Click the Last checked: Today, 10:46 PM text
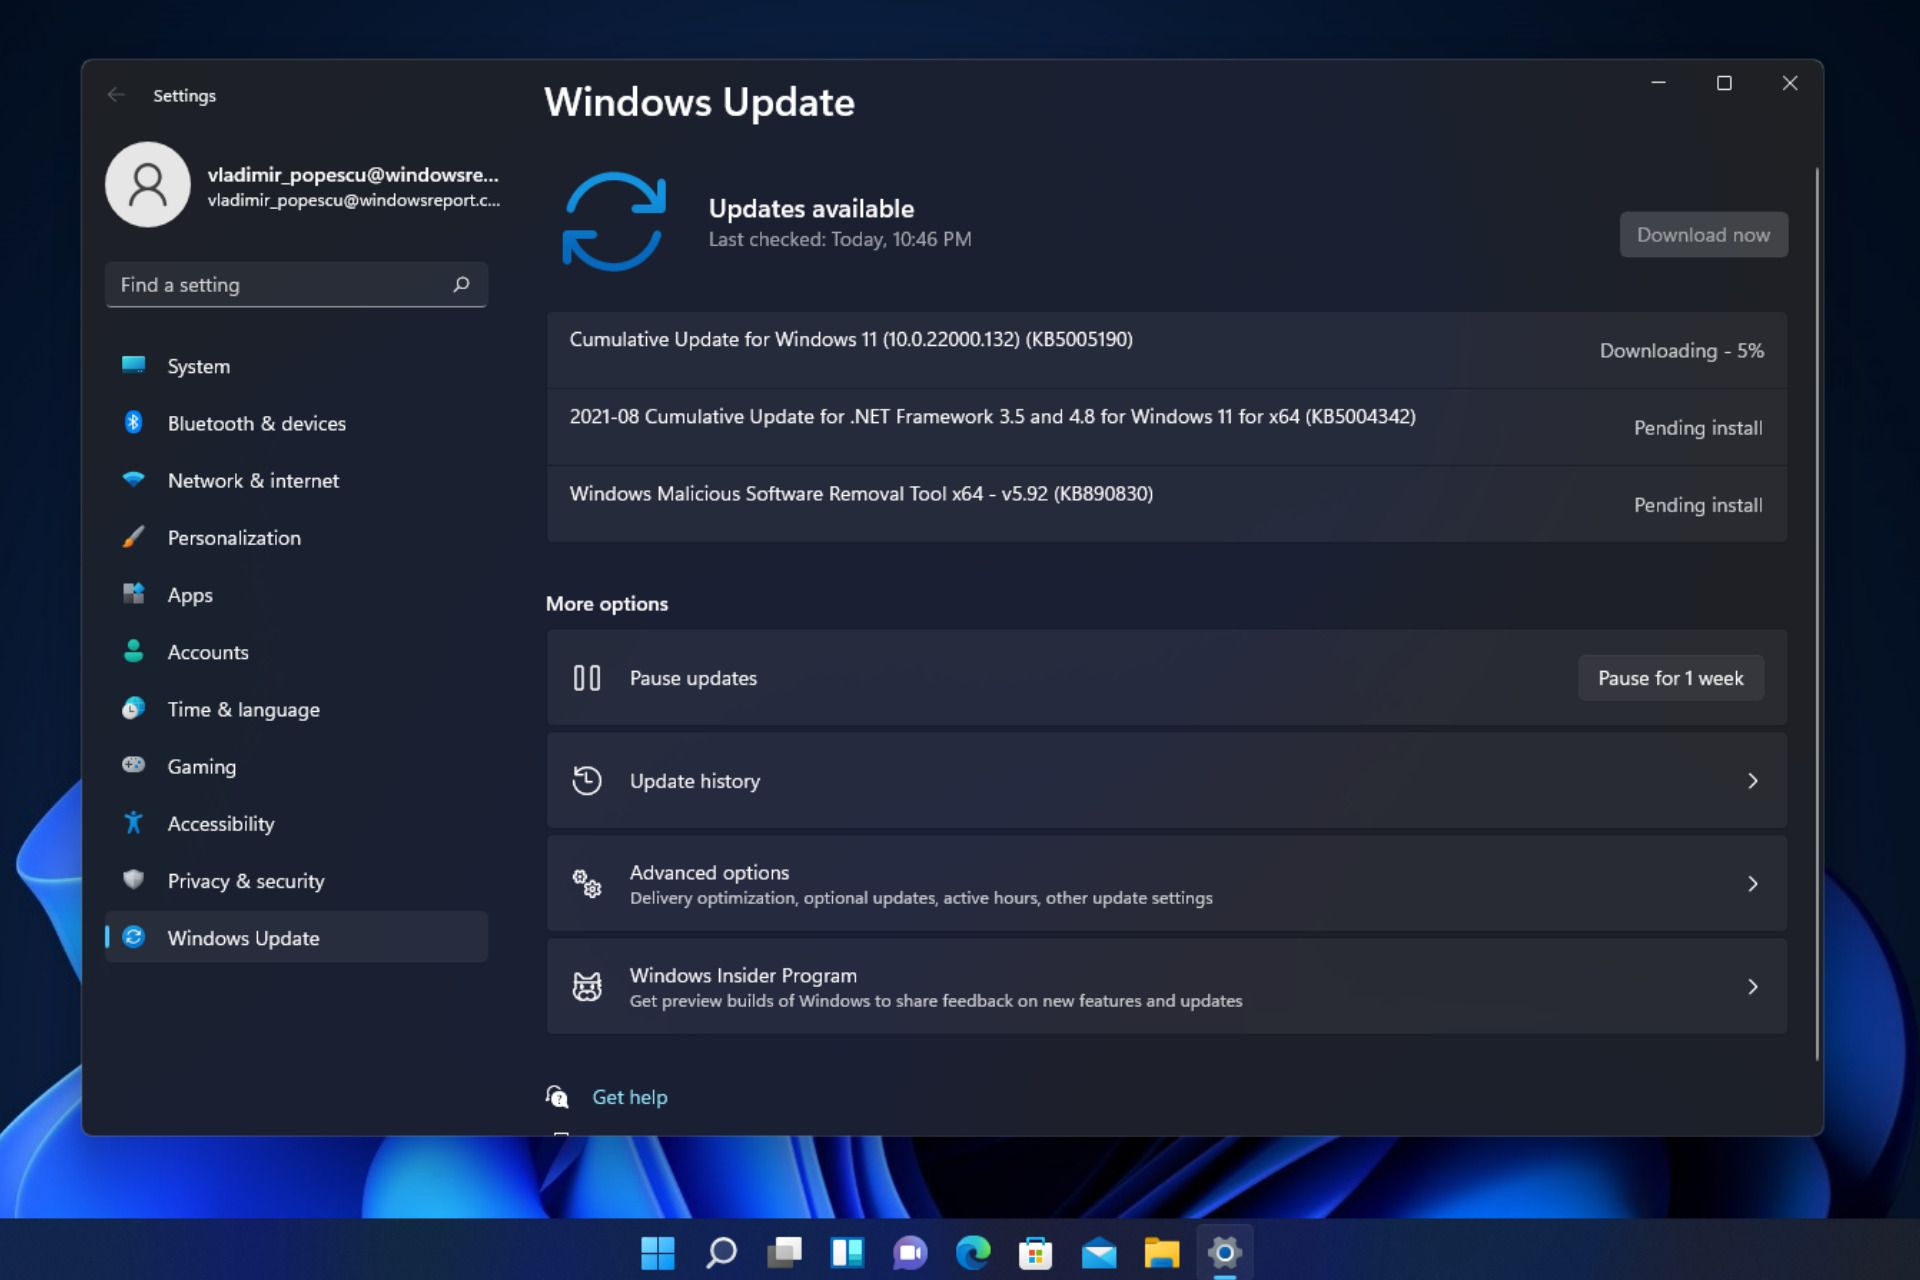The height and width of the screenshot is (1280, 1920). tap(840, 239)
